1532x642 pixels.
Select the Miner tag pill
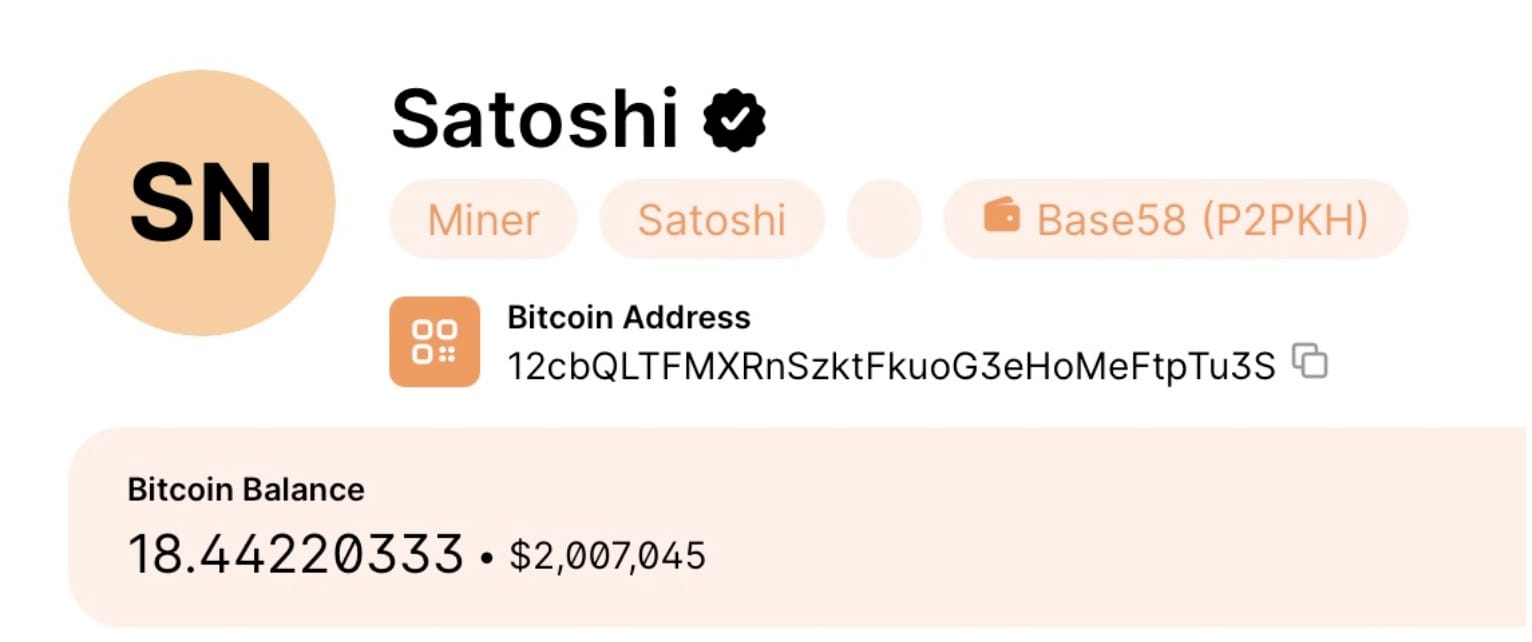[483, 220]
